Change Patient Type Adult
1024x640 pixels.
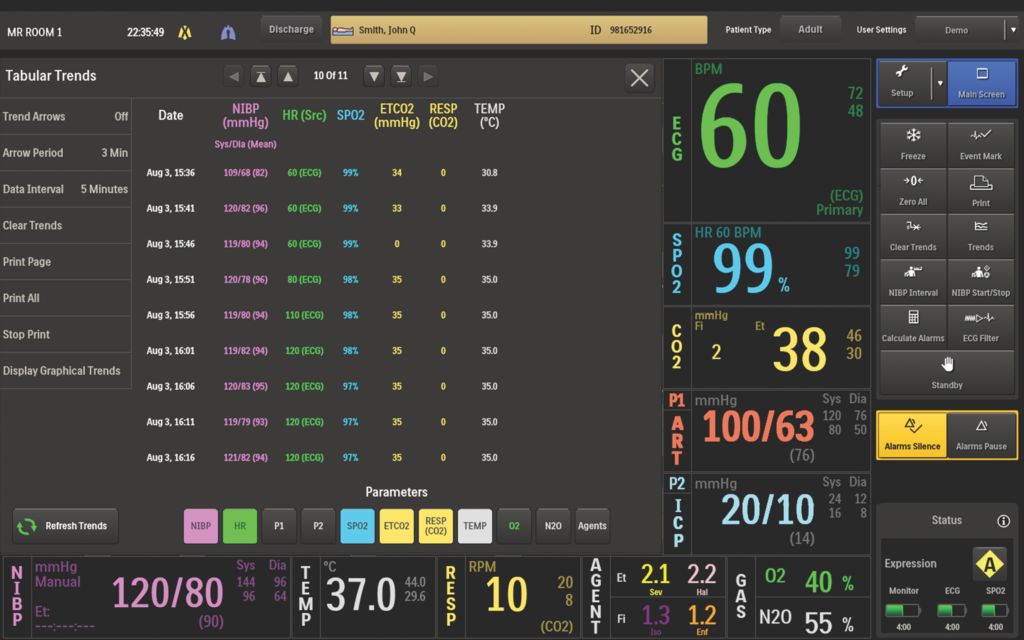pyautogui.click(x=810, y=29)
